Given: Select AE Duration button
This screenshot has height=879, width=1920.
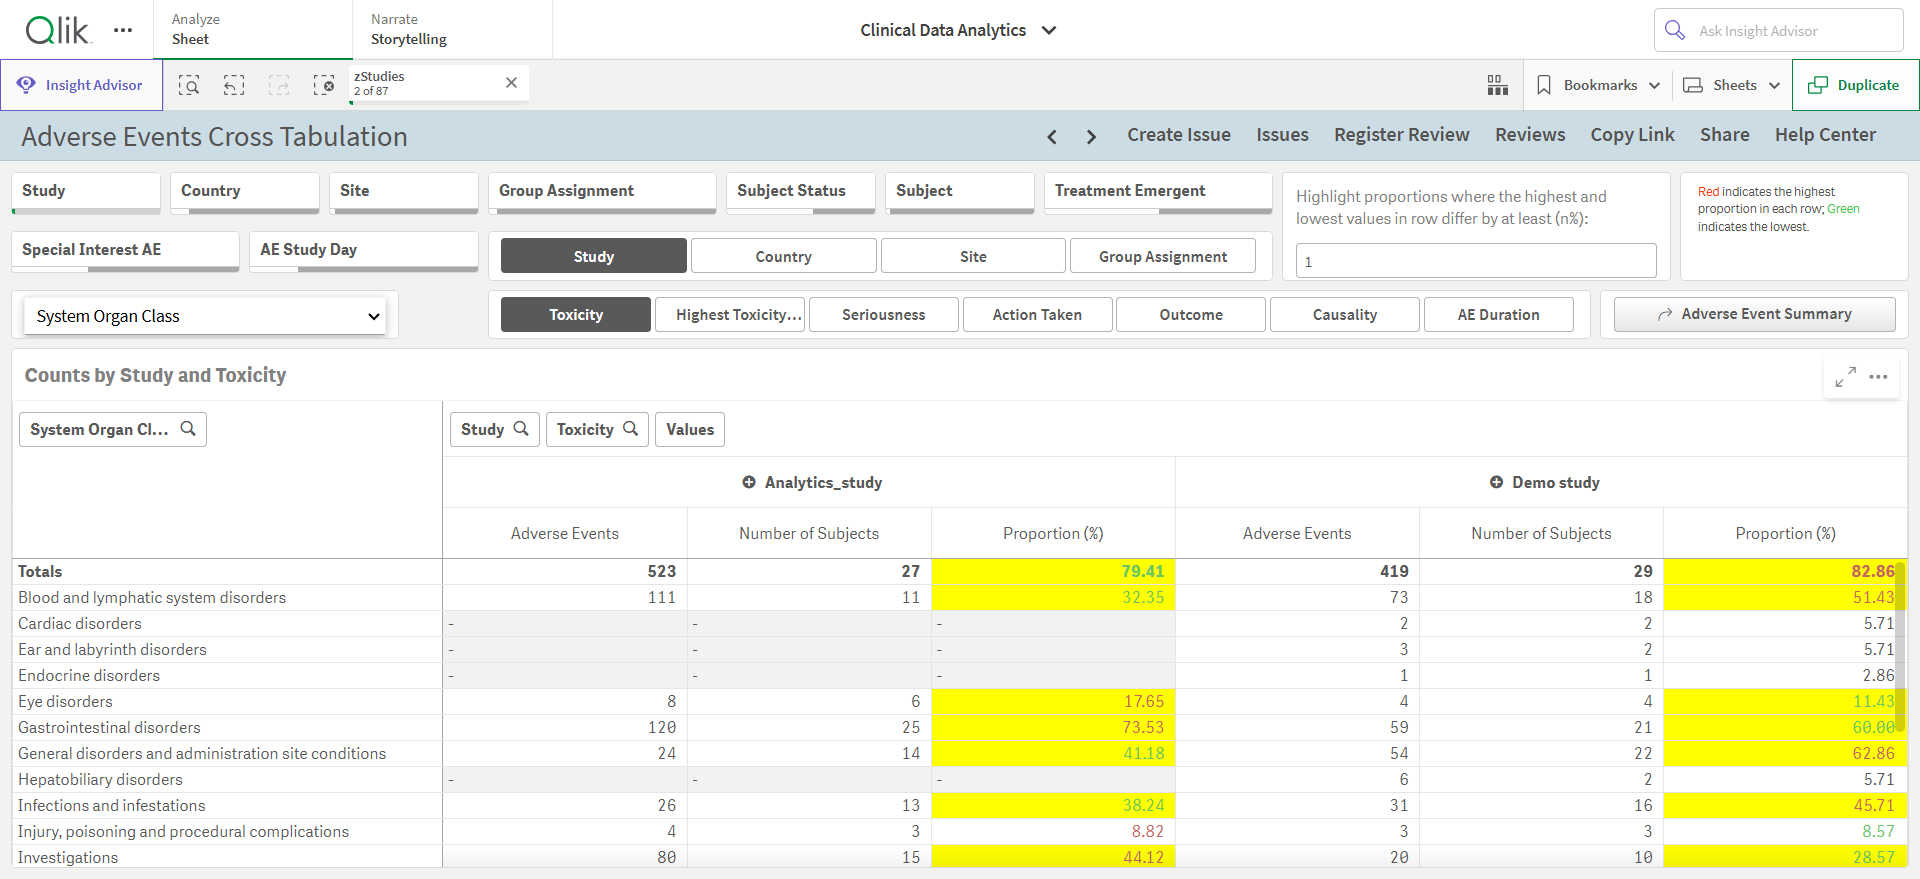Looking at the screenshot, I should tap(1499, 314).
